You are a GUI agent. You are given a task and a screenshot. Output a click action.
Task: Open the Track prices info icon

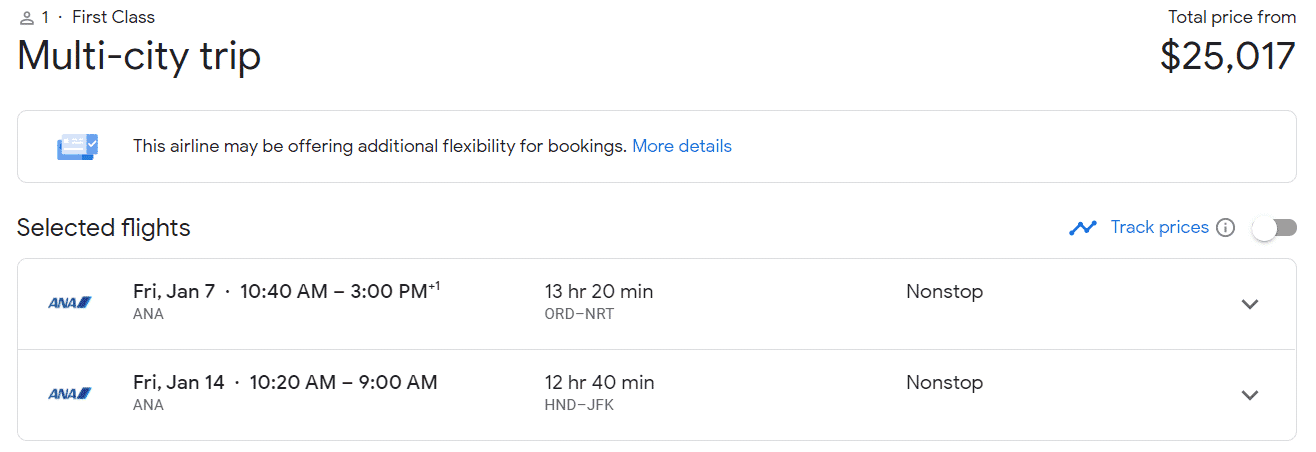point(1226,228)
